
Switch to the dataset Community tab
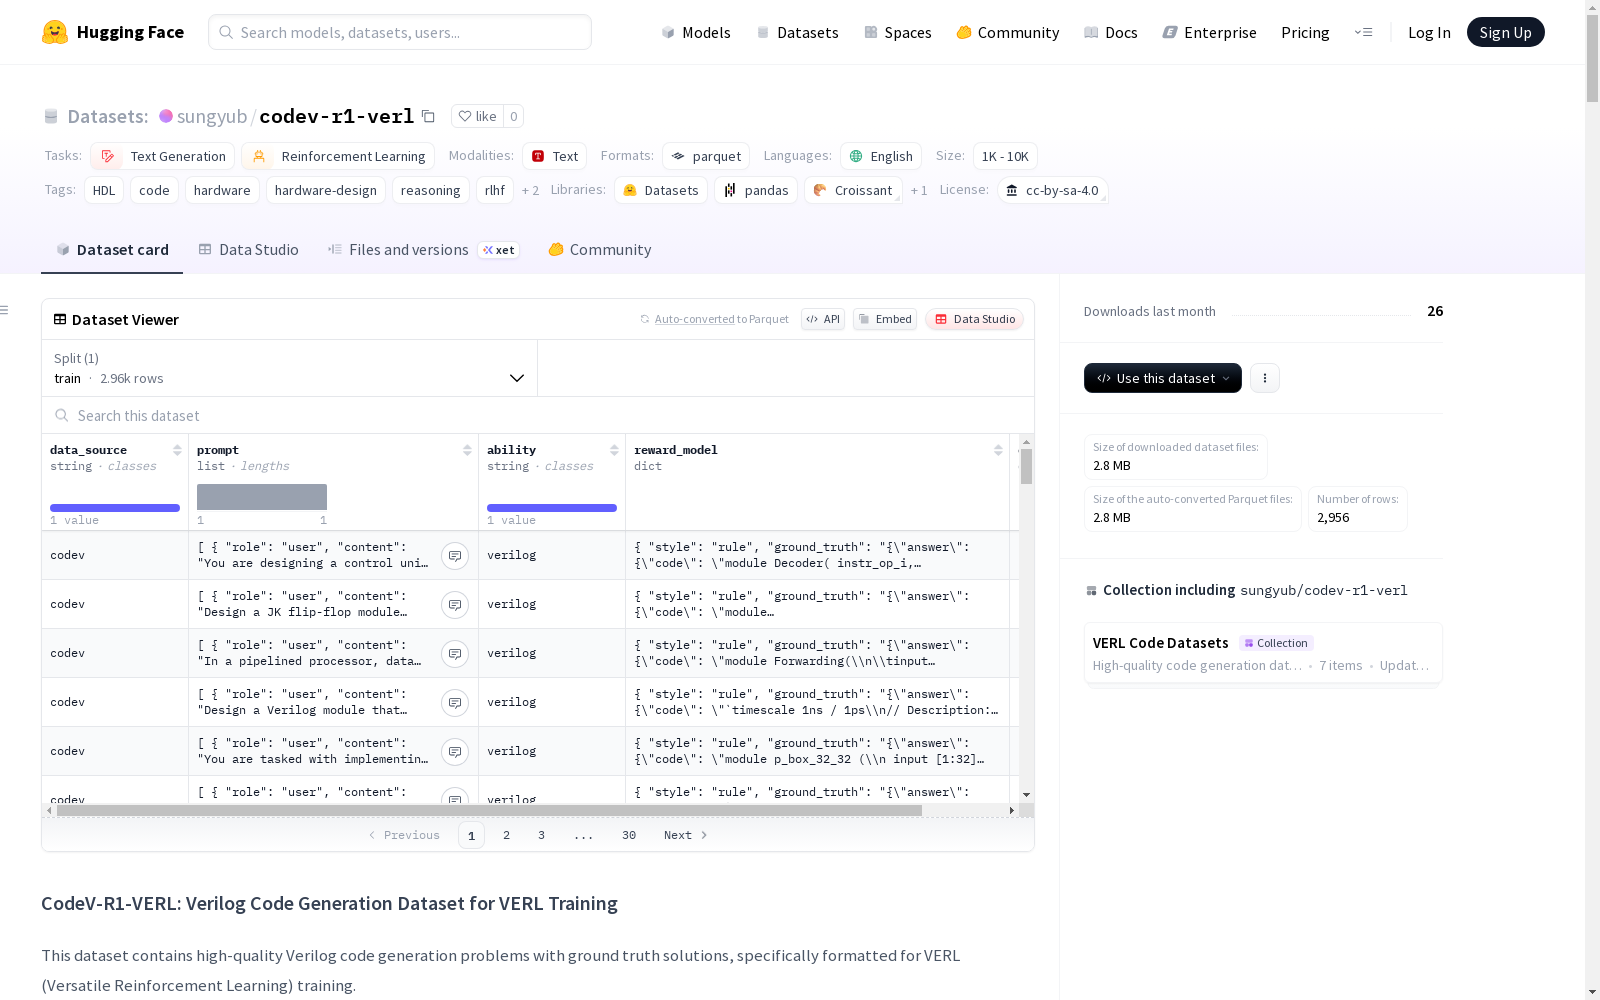(600, 250)
